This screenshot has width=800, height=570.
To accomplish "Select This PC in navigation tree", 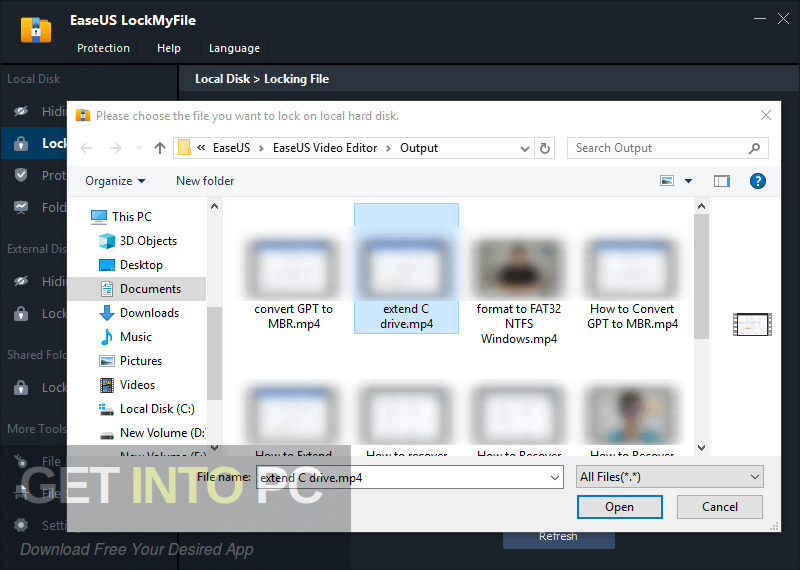I will click(121, 216).
